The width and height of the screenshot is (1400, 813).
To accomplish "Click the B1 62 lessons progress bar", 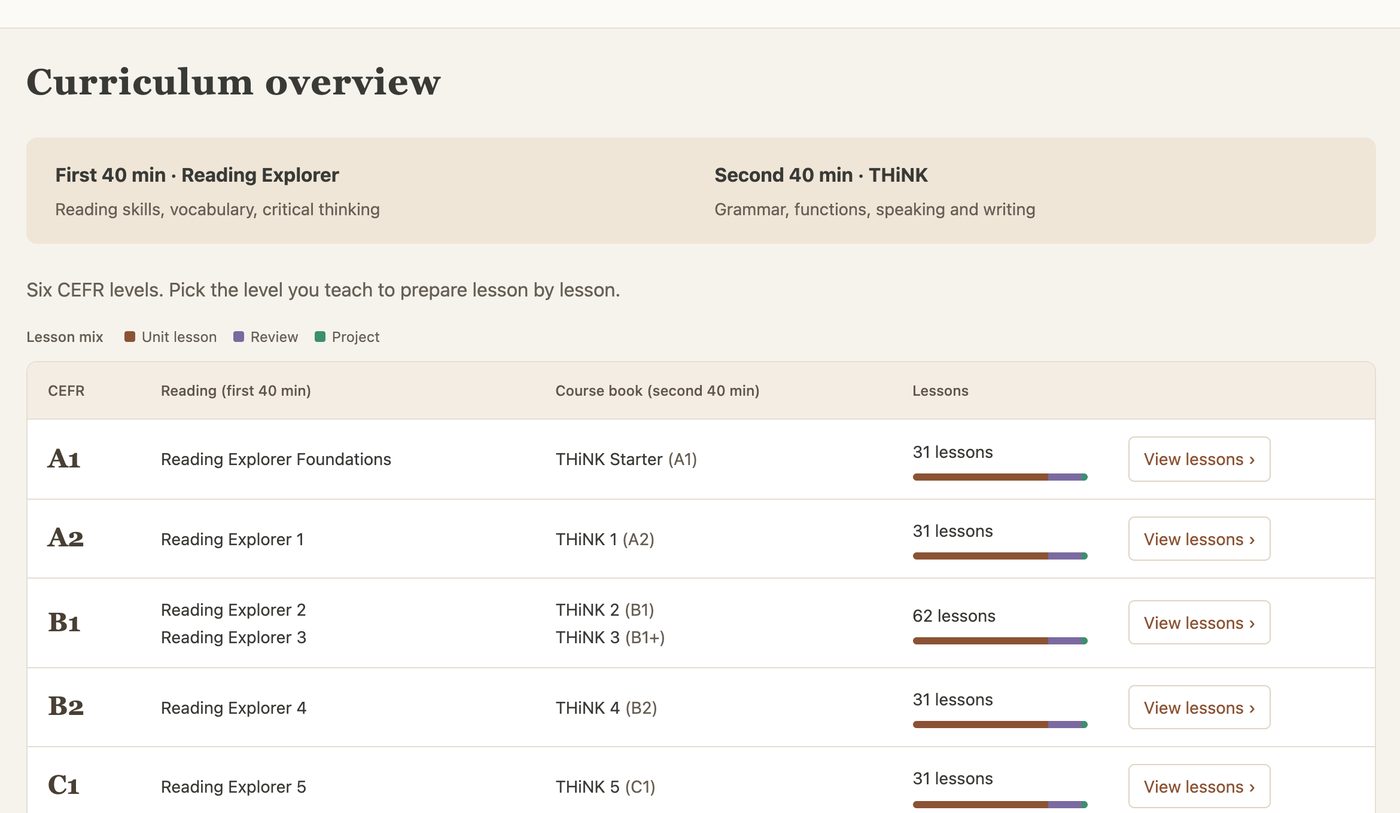I will point(1000,641).
